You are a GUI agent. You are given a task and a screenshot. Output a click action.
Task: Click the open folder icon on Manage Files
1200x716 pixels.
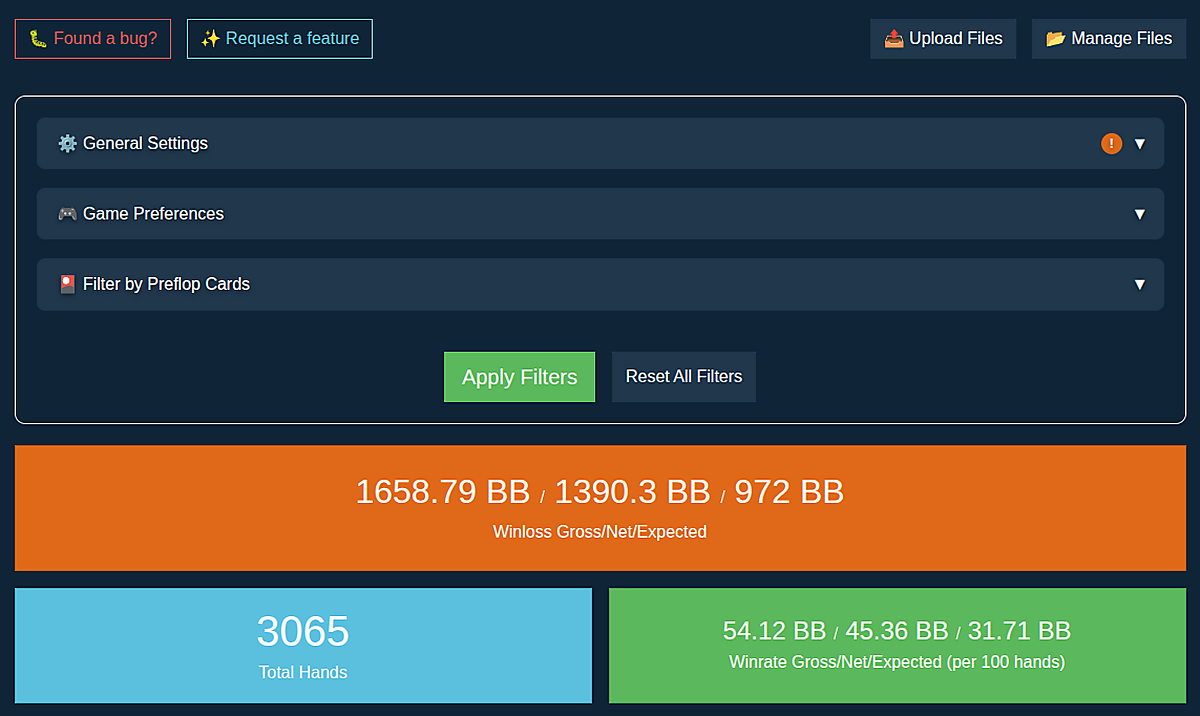[1056, 39]
